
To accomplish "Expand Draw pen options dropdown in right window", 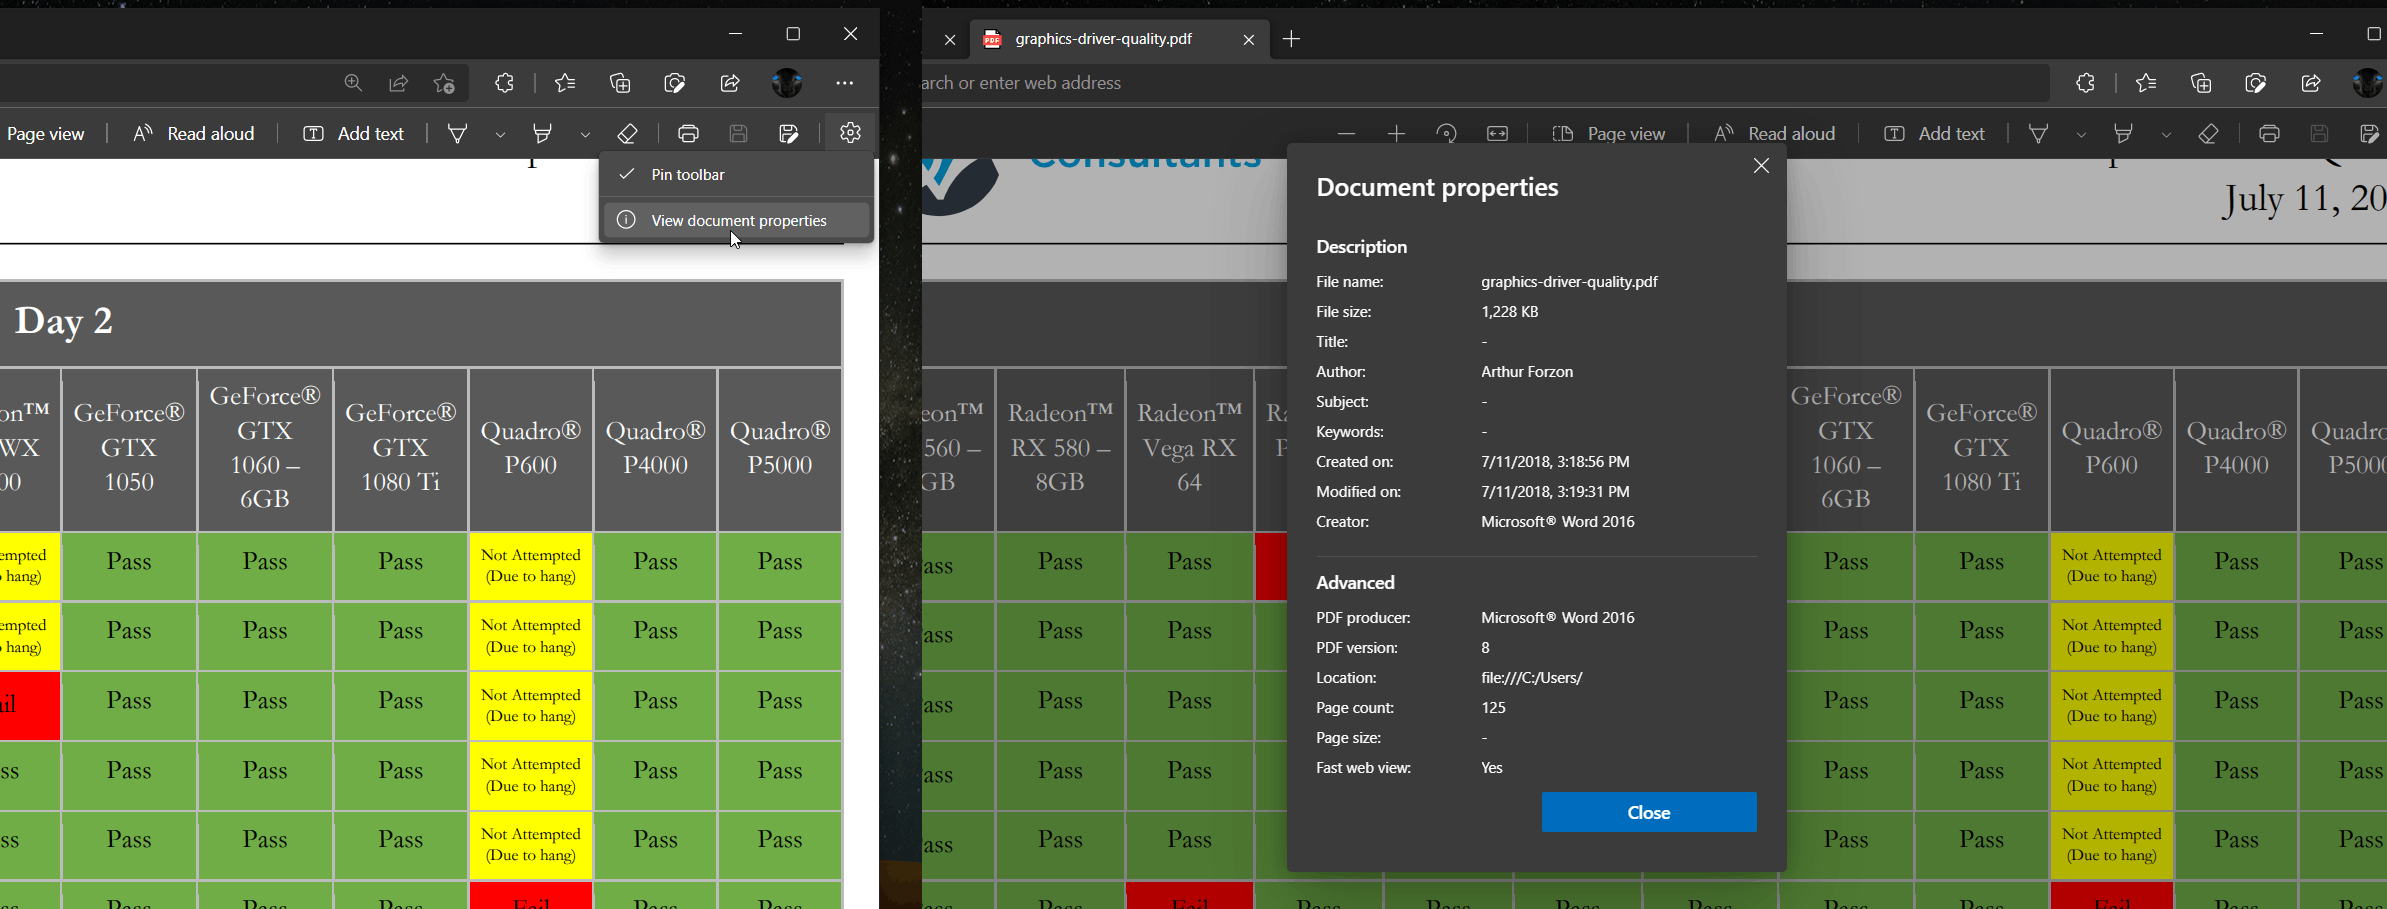I will click(2081, 134).
